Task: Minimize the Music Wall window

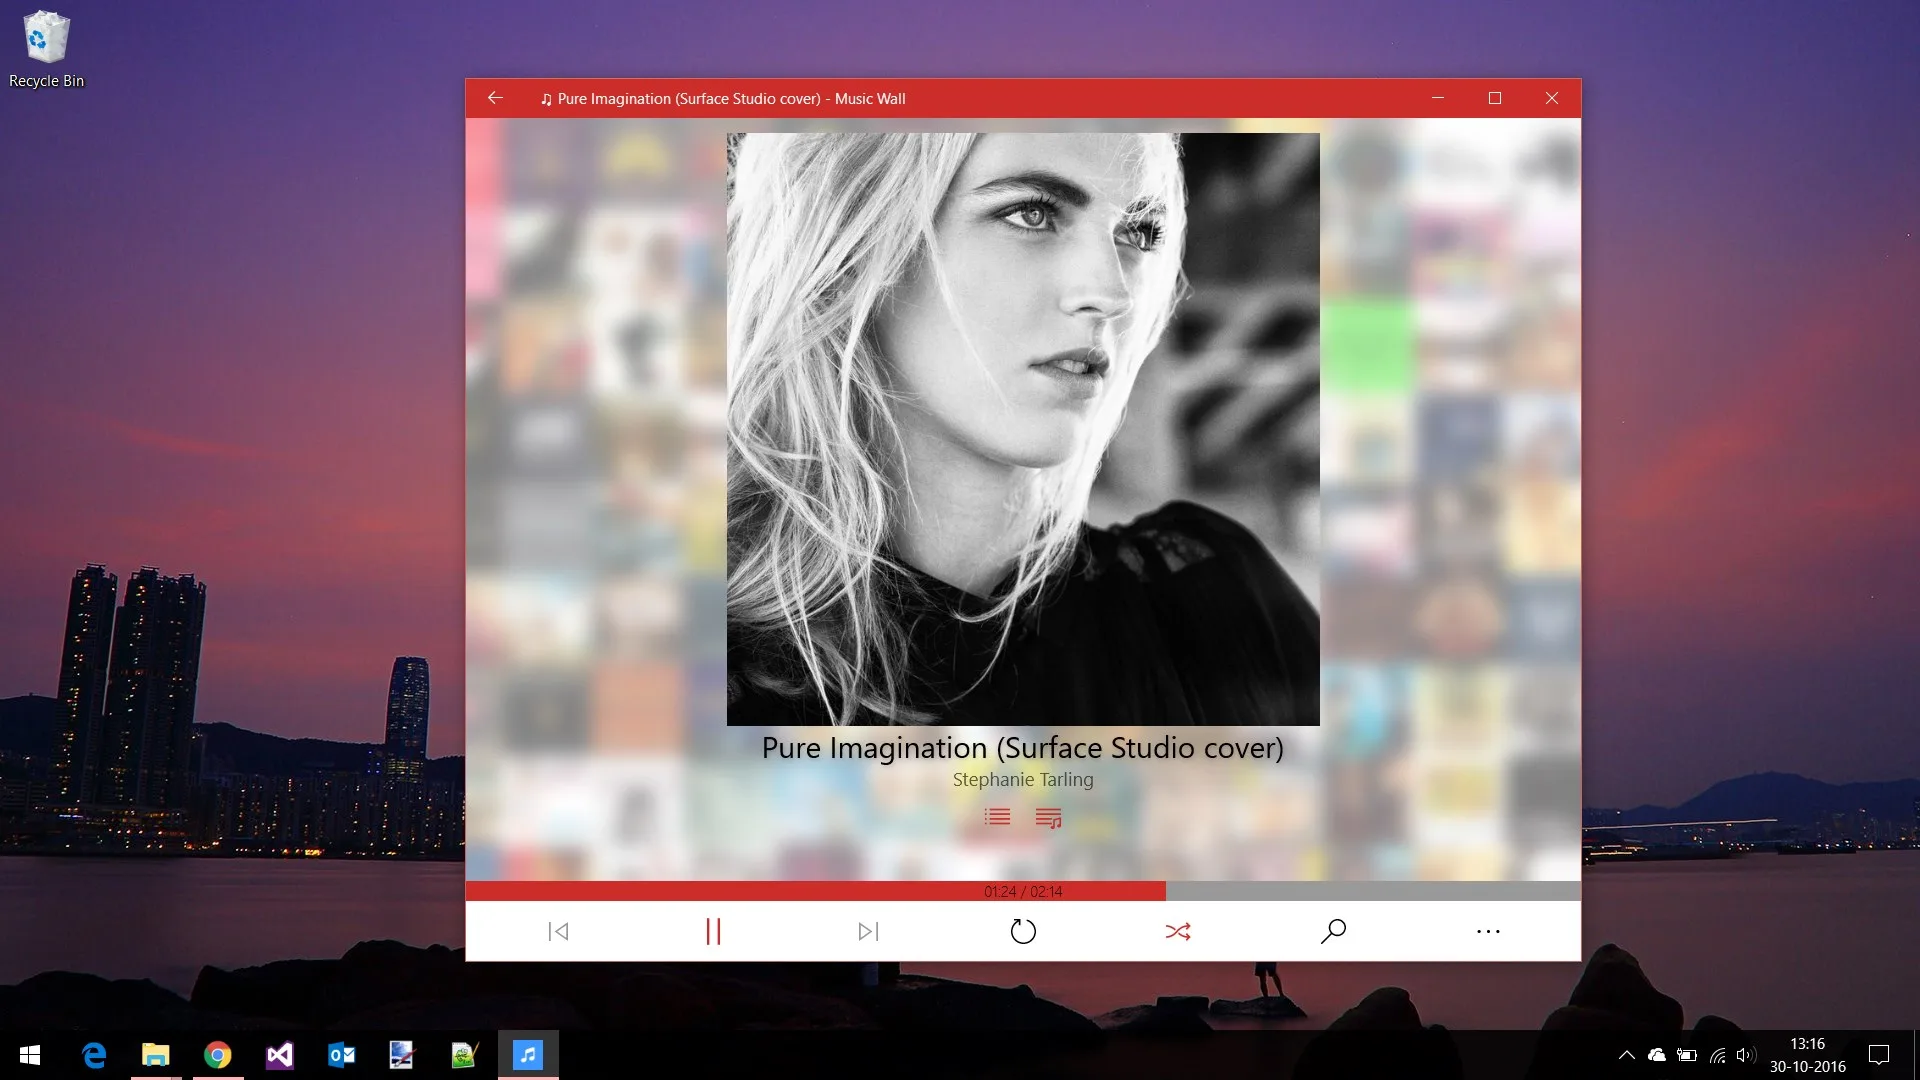Action: tap(1438, 98)
